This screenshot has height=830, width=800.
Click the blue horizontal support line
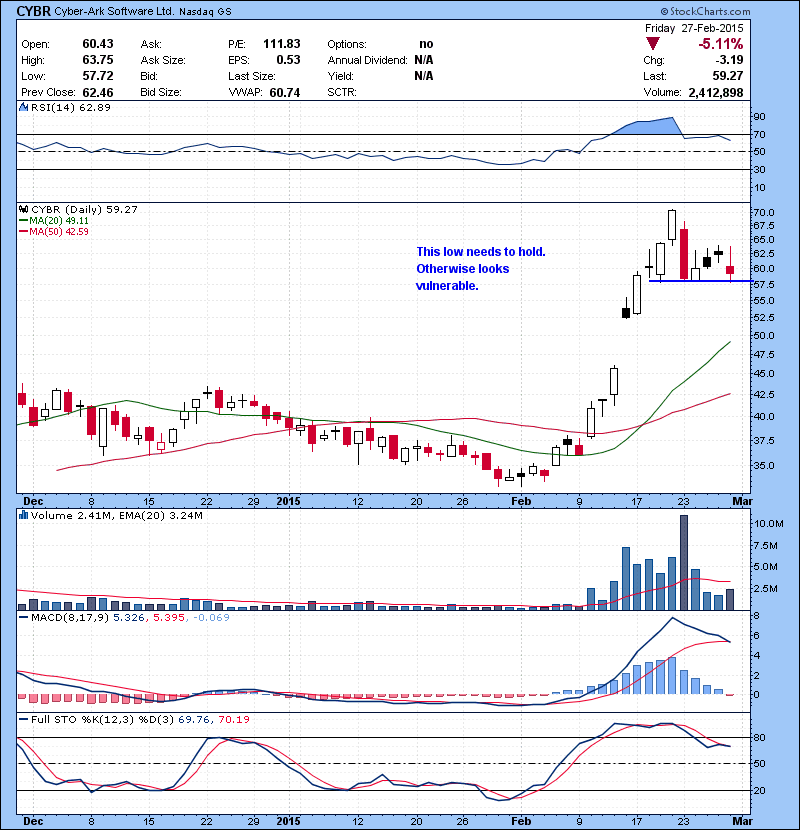tap(700, 281)
